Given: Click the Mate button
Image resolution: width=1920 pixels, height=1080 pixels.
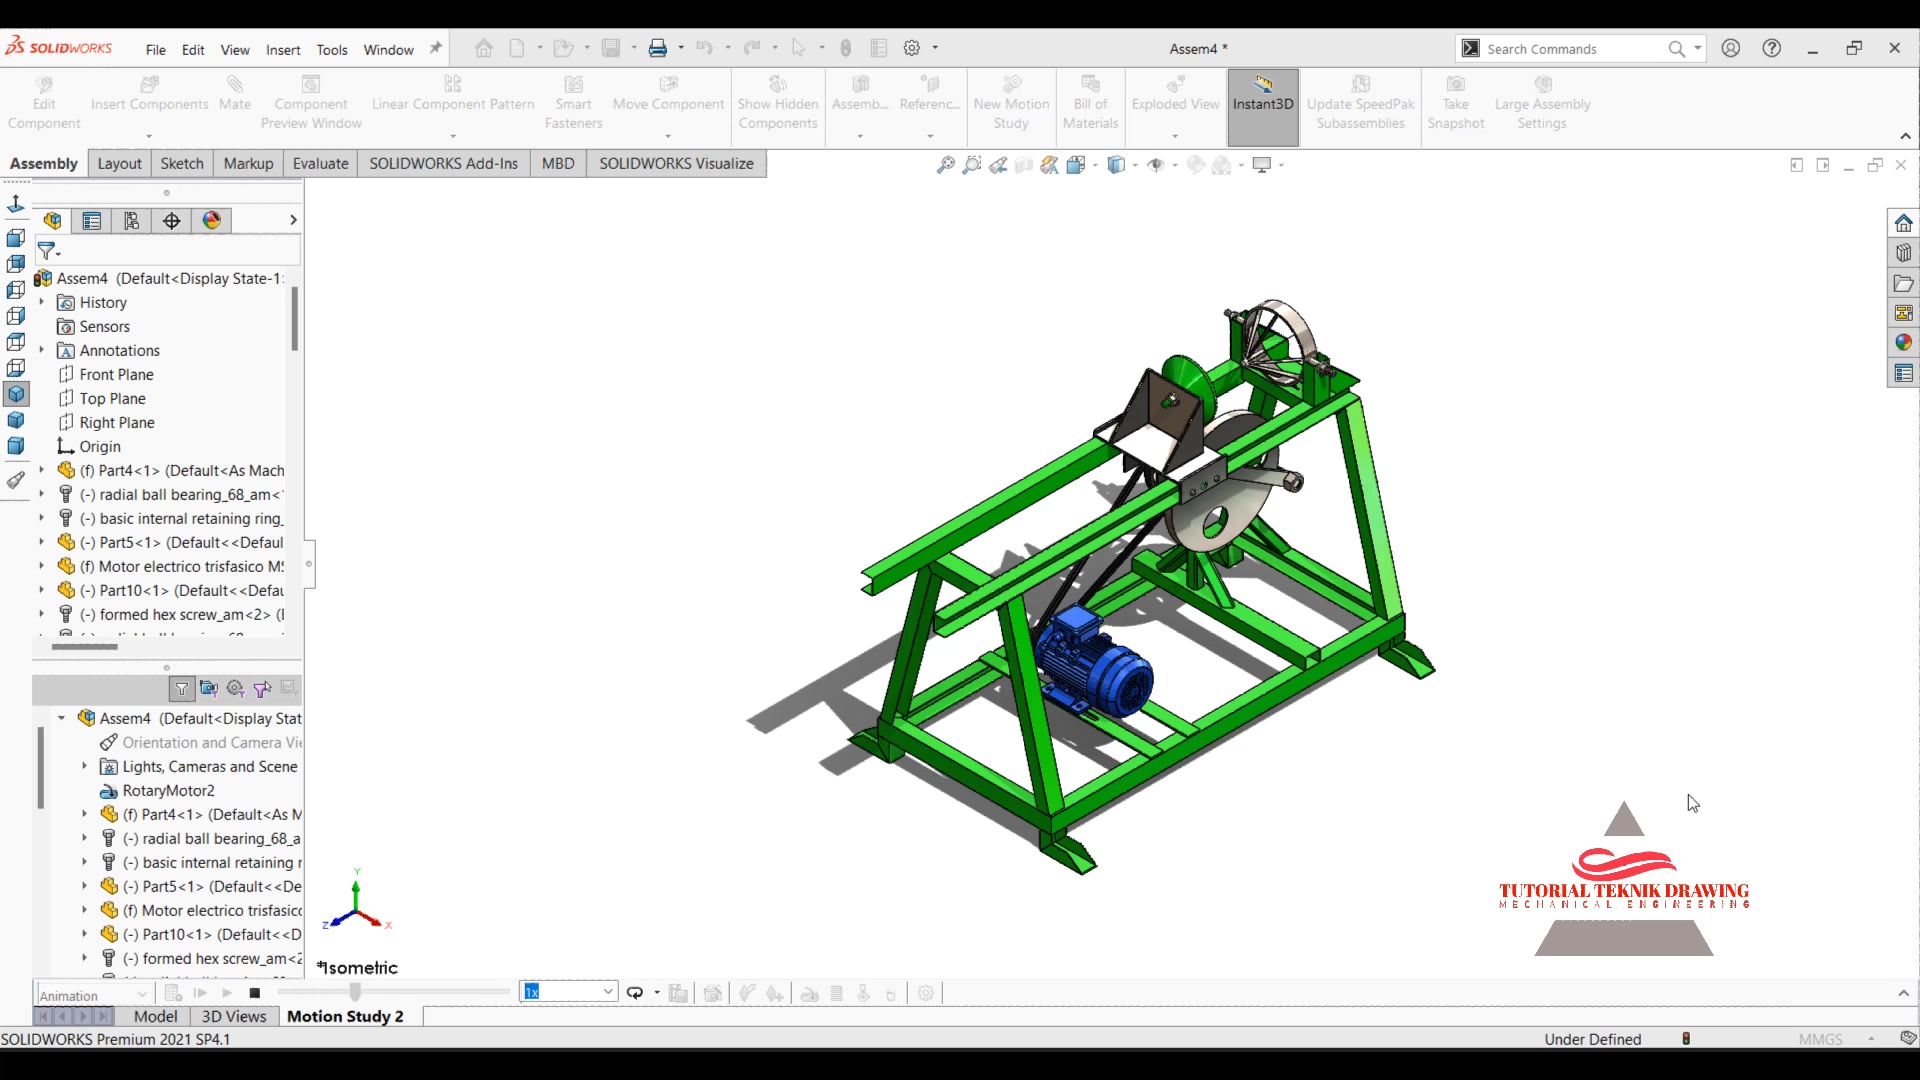Looking at the screenshot, I should [x=235, y=94].
